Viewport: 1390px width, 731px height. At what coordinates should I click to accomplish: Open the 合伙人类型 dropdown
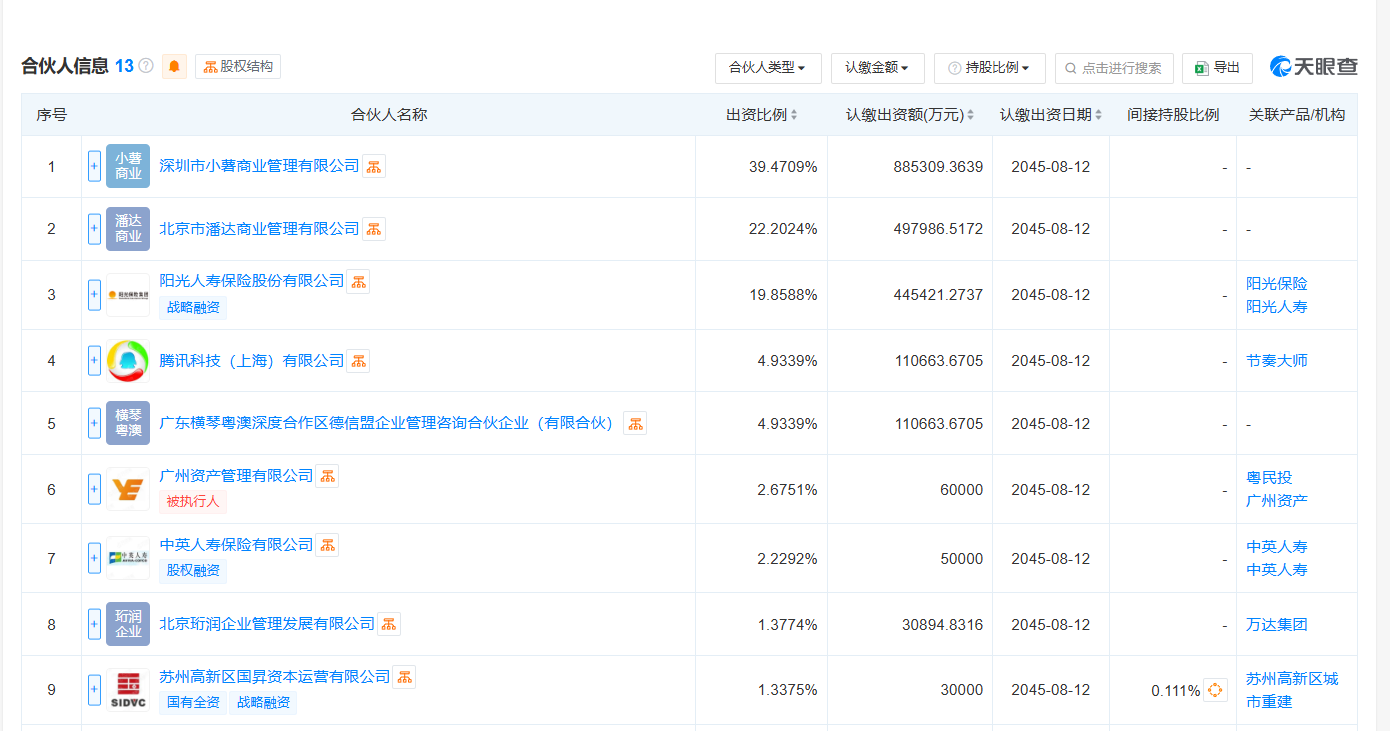pos(768,68)
